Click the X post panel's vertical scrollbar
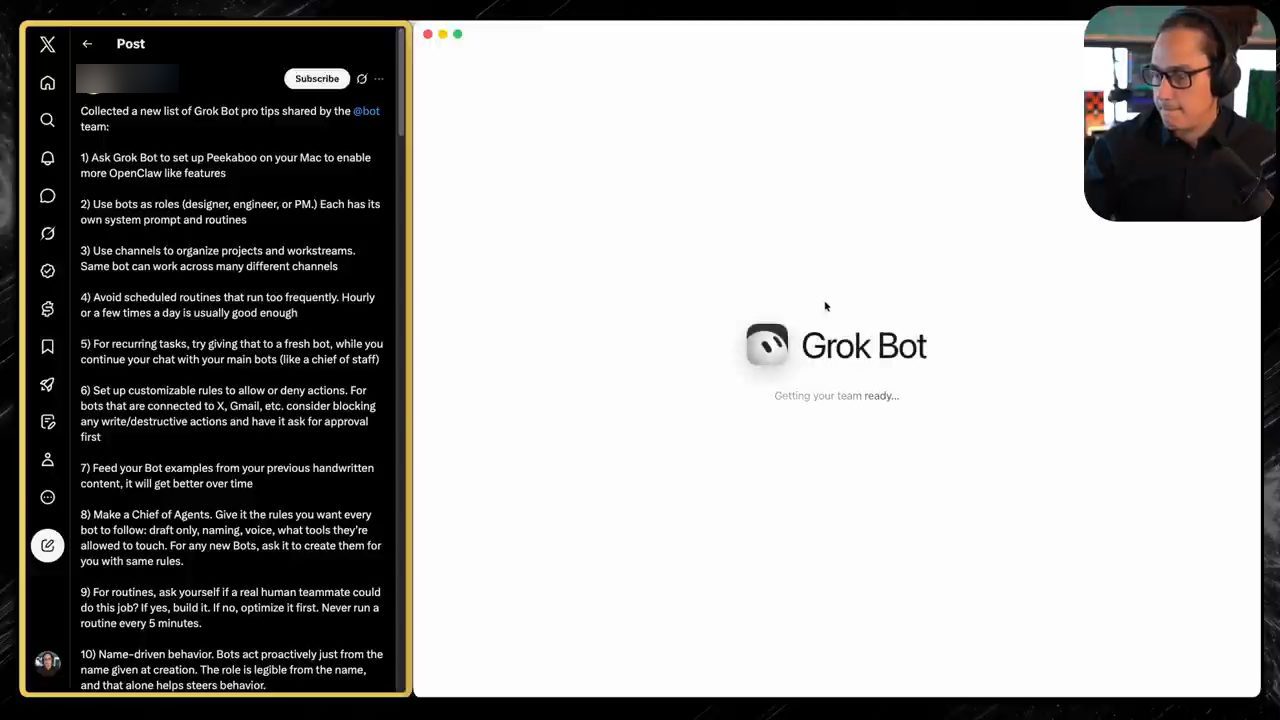The width and height of the screenshot is (1280, 720). (401, 85)
